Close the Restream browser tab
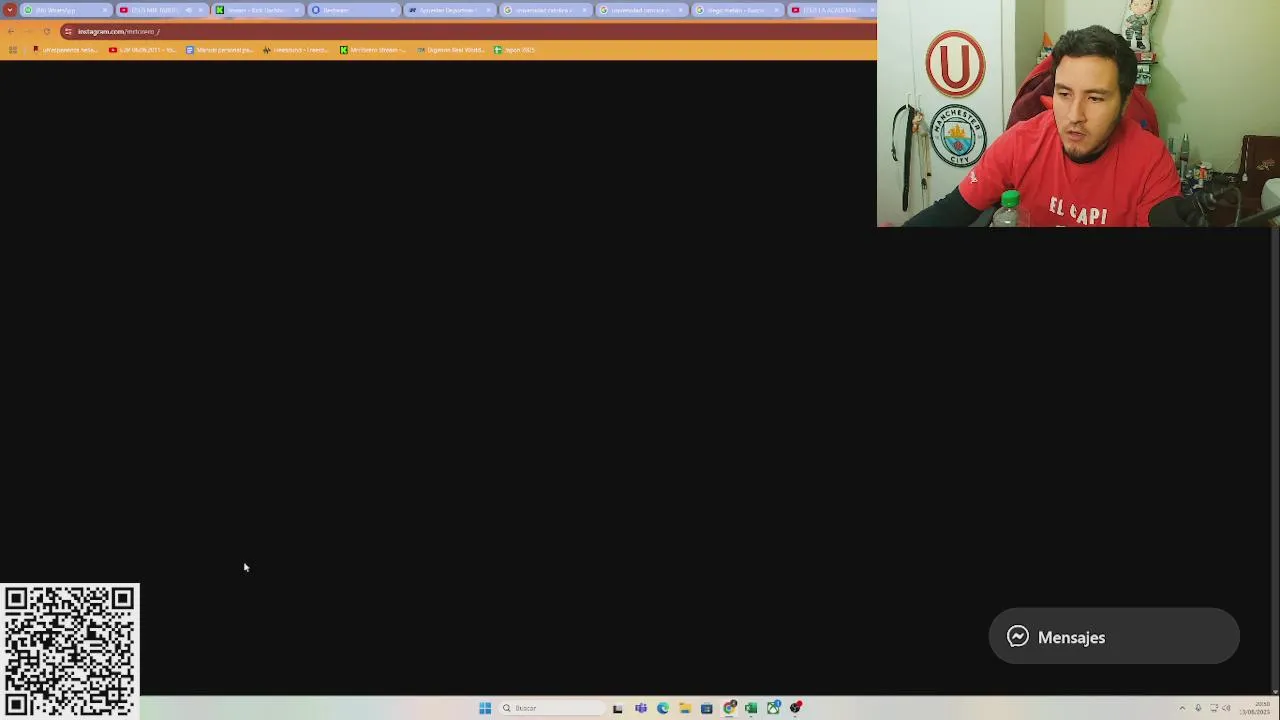The image size is (1280, 720). (393, 10)
